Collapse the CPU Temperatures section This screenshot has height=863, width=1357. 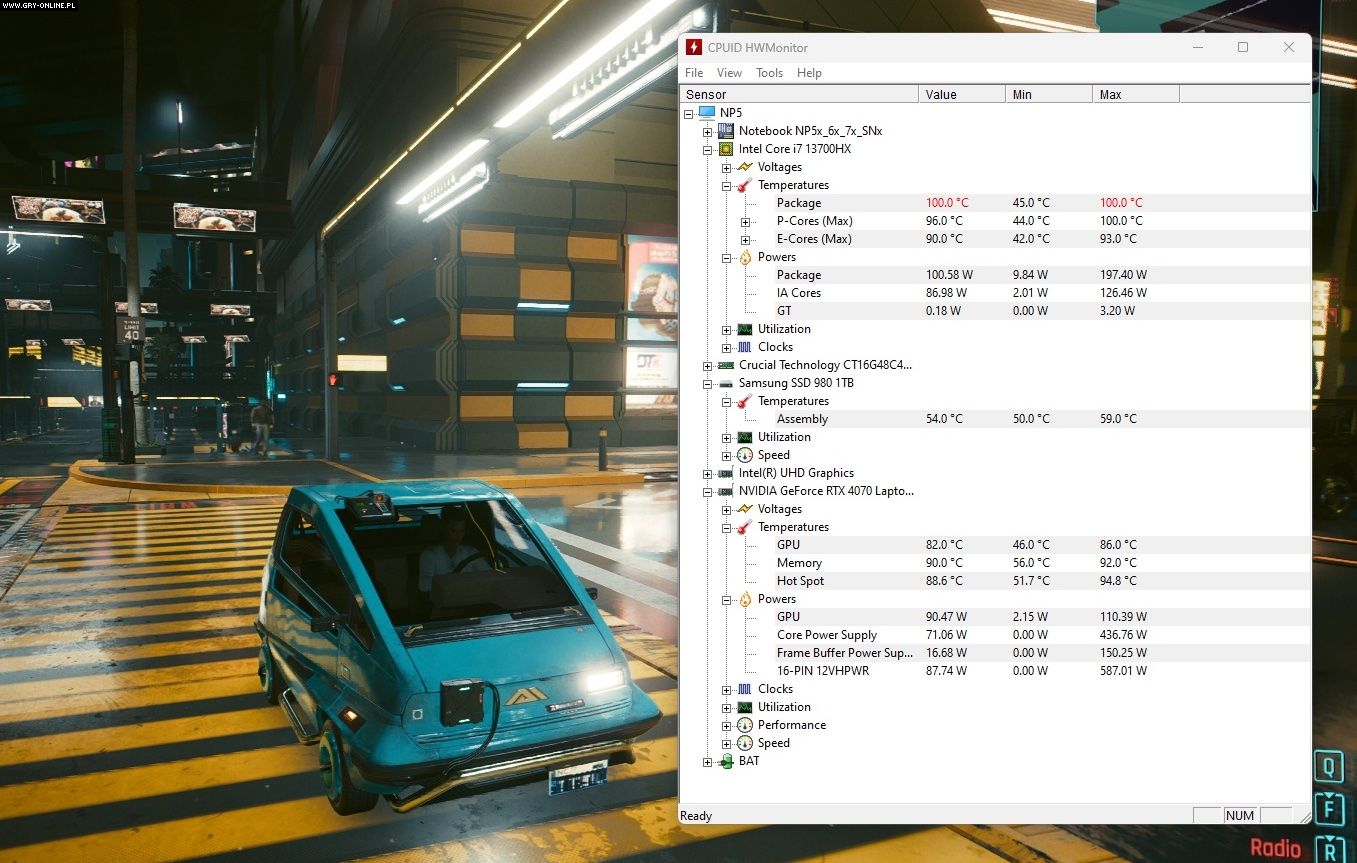pyautogui.click(x=727, y=185)
